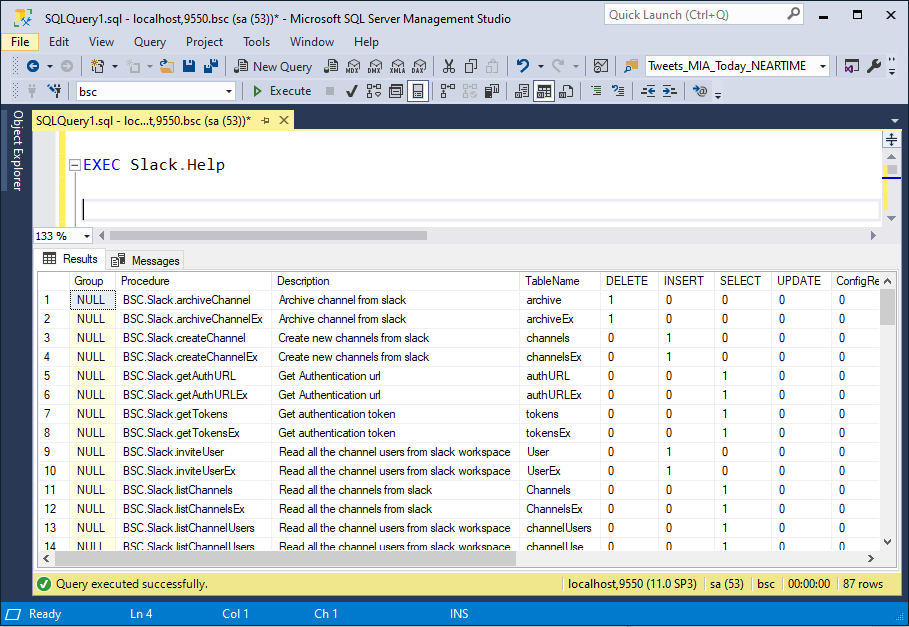Click the Description column header

point(395,281)
